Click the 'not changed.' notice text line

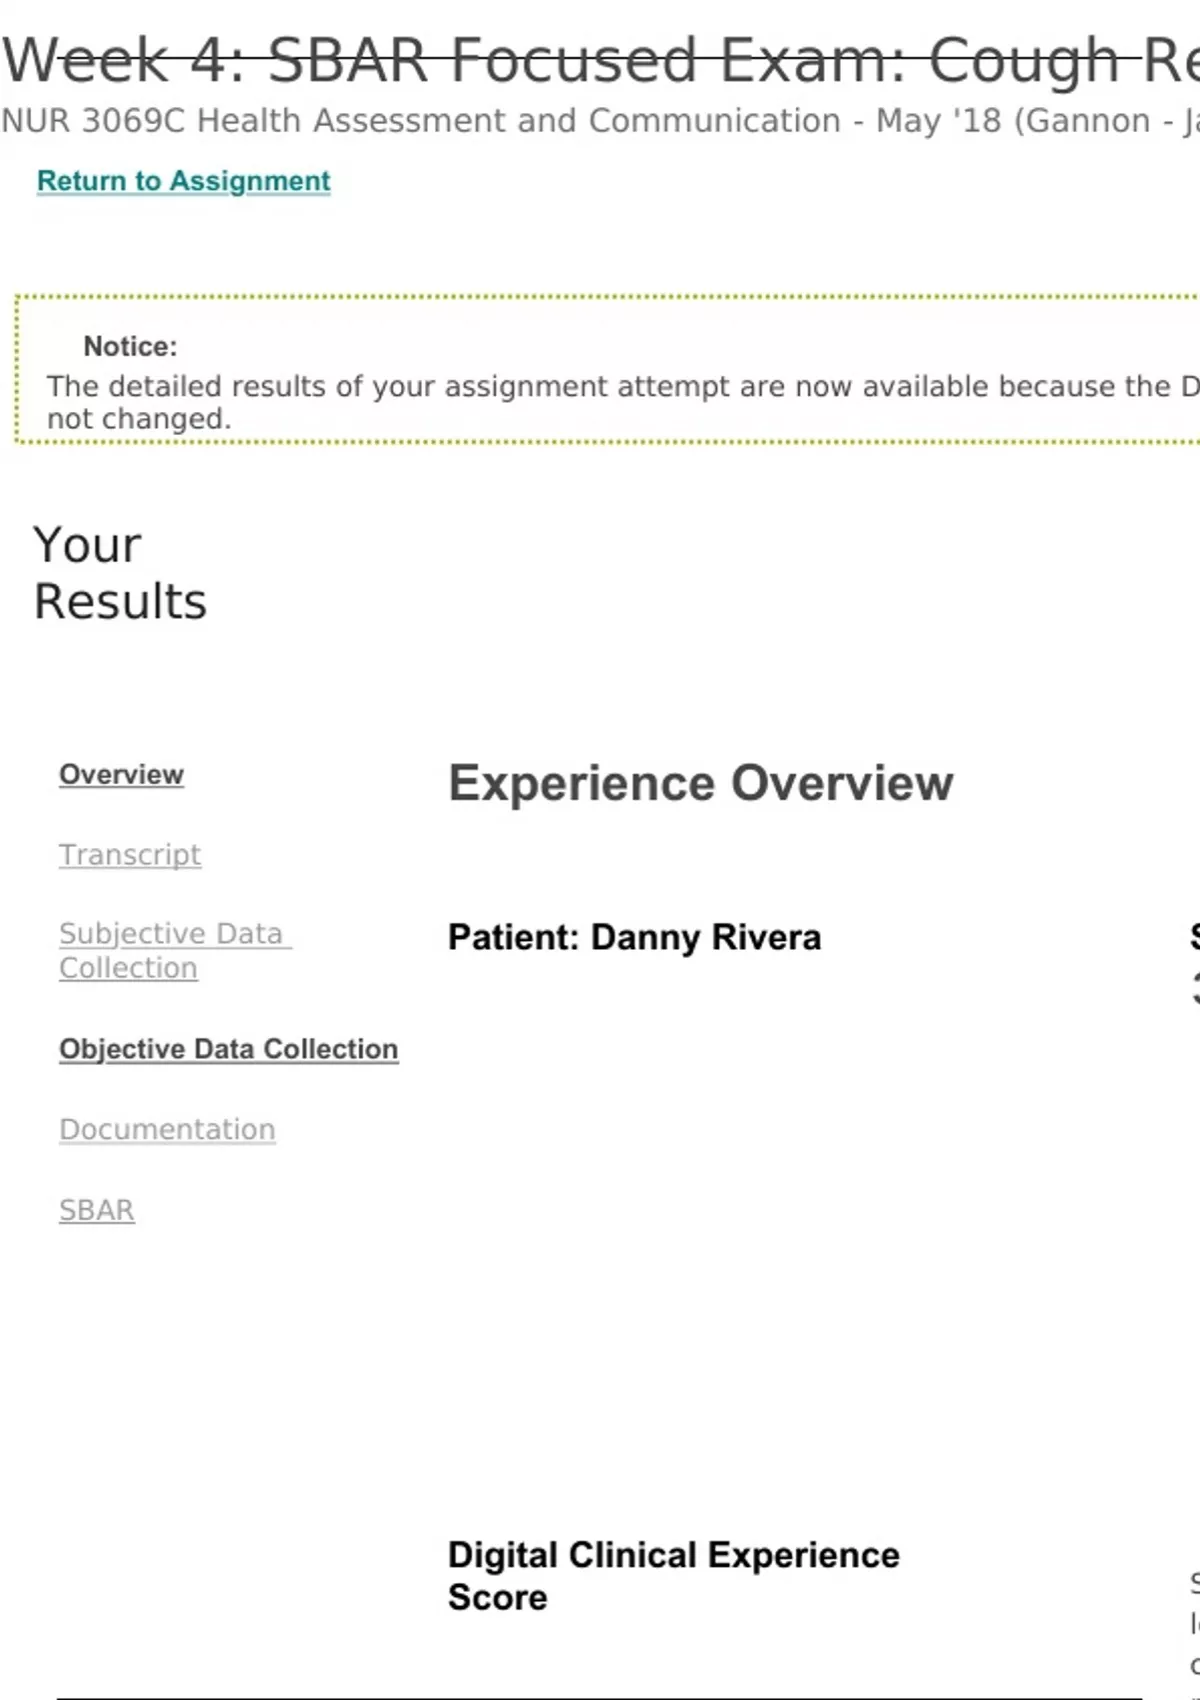point(139,419)
